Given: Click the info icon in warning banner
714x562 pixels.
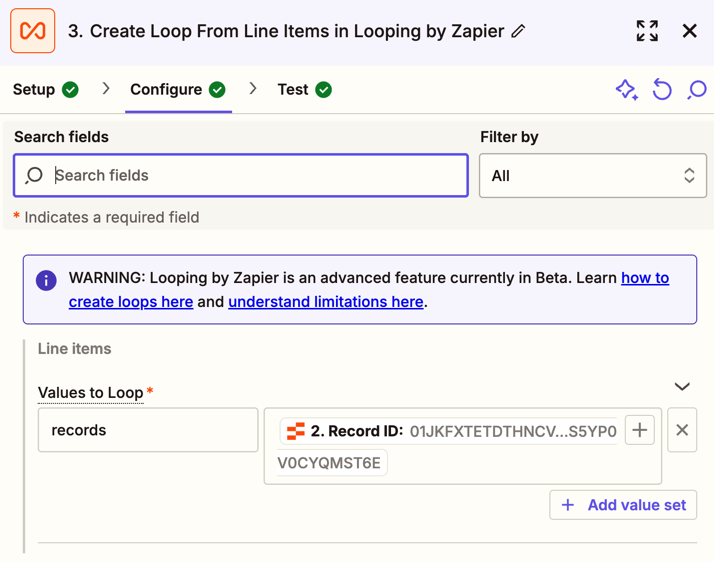Looking at the screenshot, I should point(46,280).
